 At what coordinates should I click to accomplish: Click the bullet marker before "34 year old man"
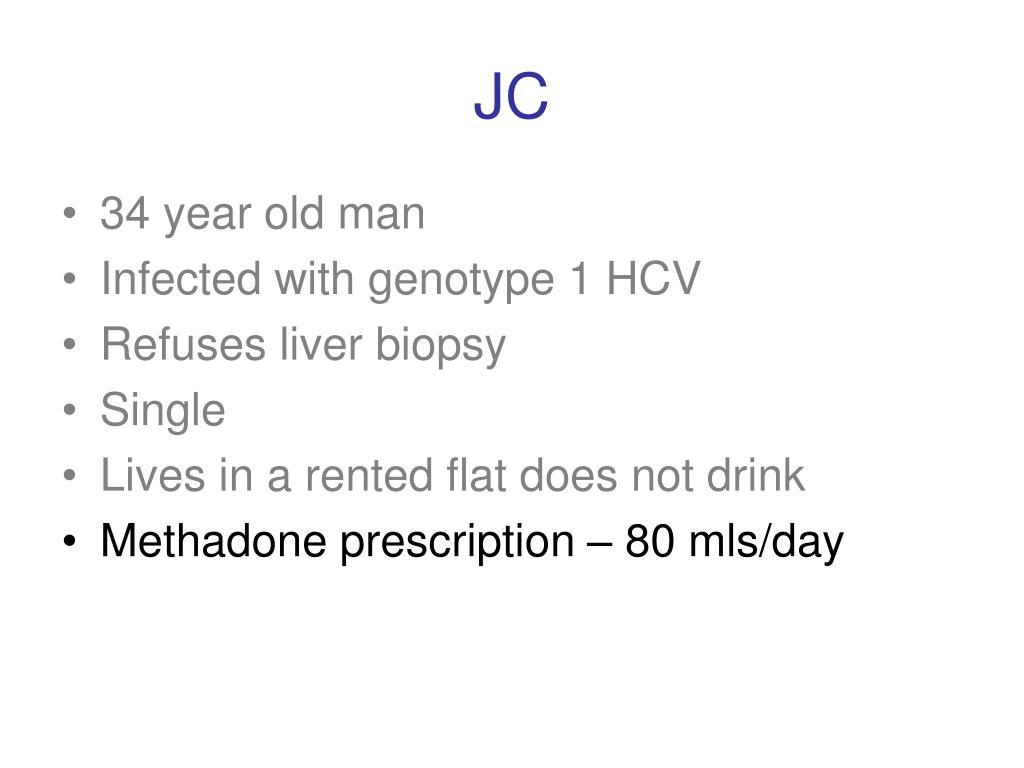click(x=70, y=214)
